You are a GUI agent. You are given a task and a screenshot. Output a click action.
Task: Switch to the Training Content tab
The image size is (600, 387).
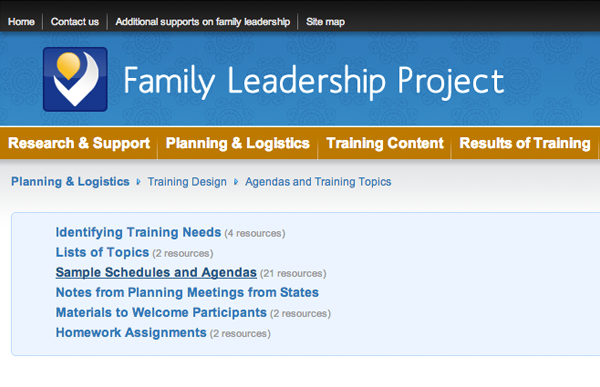pyautogui.click(x=385, y=143)
